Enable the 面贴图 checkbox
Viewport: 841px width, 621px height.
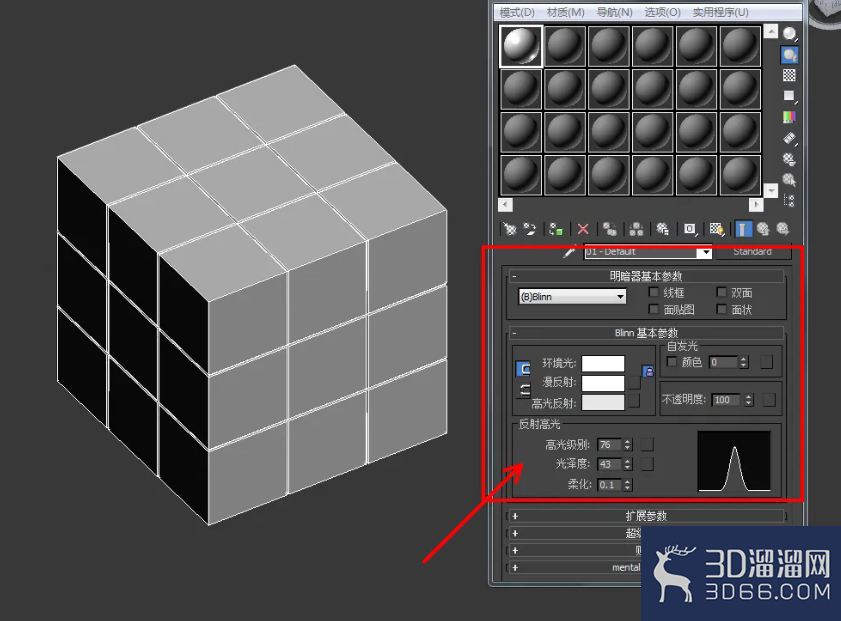[654, 309]
